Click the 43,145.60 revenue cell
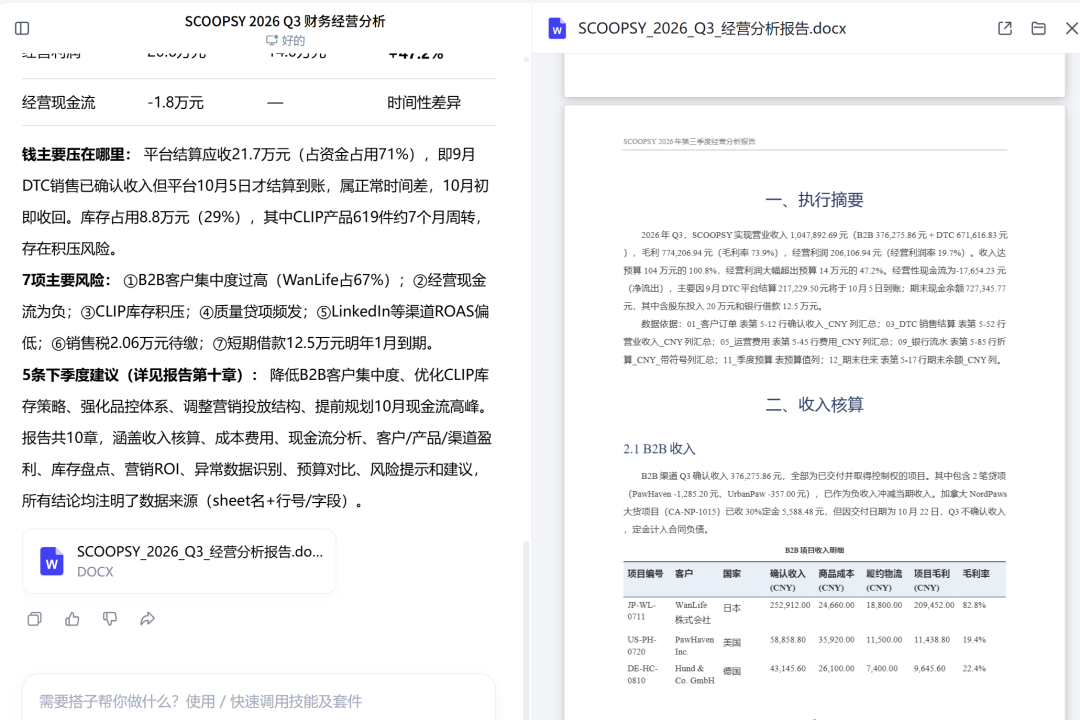This screenshot has height=720, width=1080. point(787,668)
